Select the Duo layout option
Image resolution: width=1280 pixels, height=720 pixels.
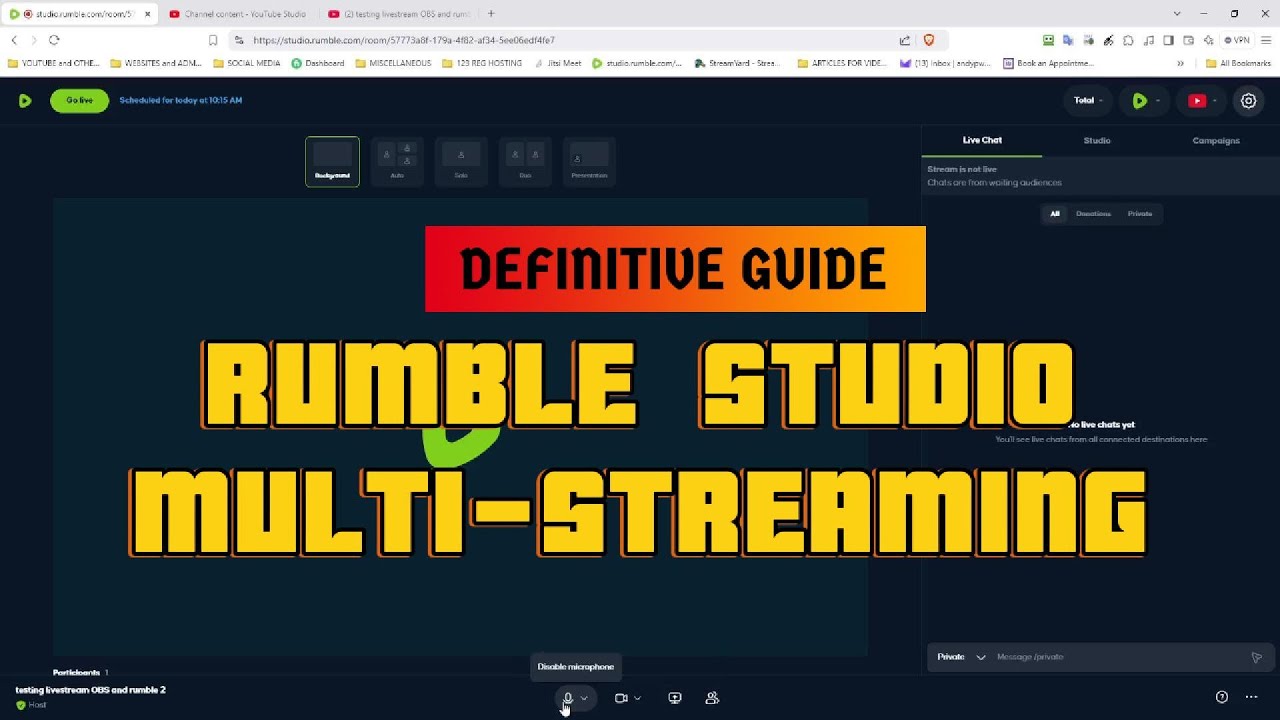coord(525,161)
